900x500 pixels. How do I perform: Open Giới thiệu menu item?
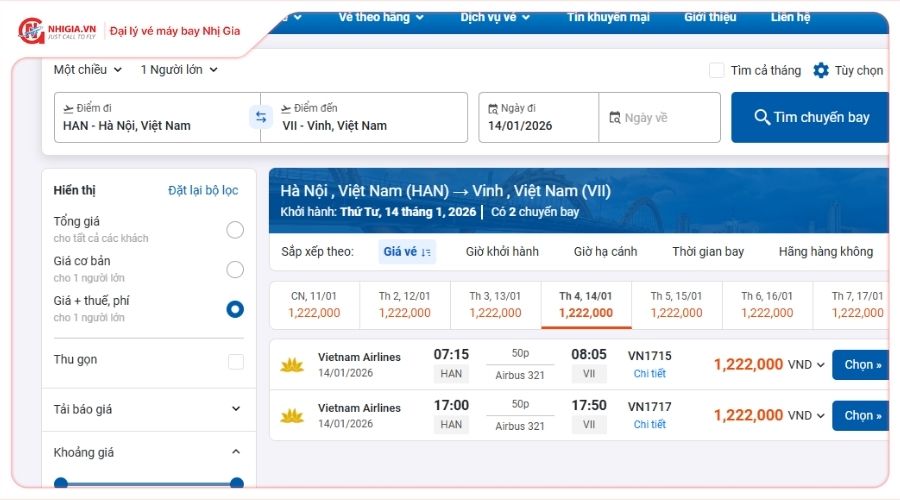click(710, 17)
